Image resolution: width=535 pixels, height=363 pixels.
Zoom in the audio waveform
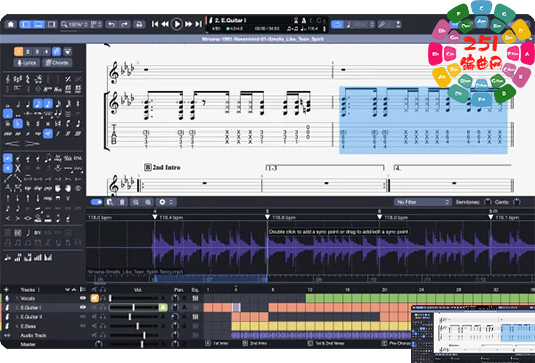point(148,202)
